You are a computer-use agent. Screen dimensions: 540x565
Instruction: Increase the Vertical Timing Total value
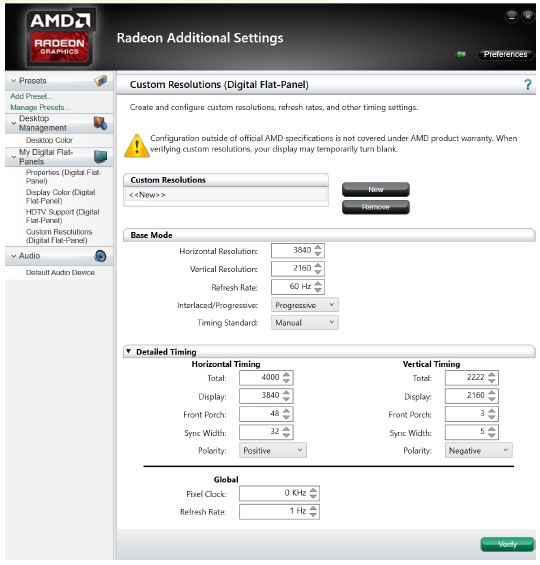[x=492, y=374]
